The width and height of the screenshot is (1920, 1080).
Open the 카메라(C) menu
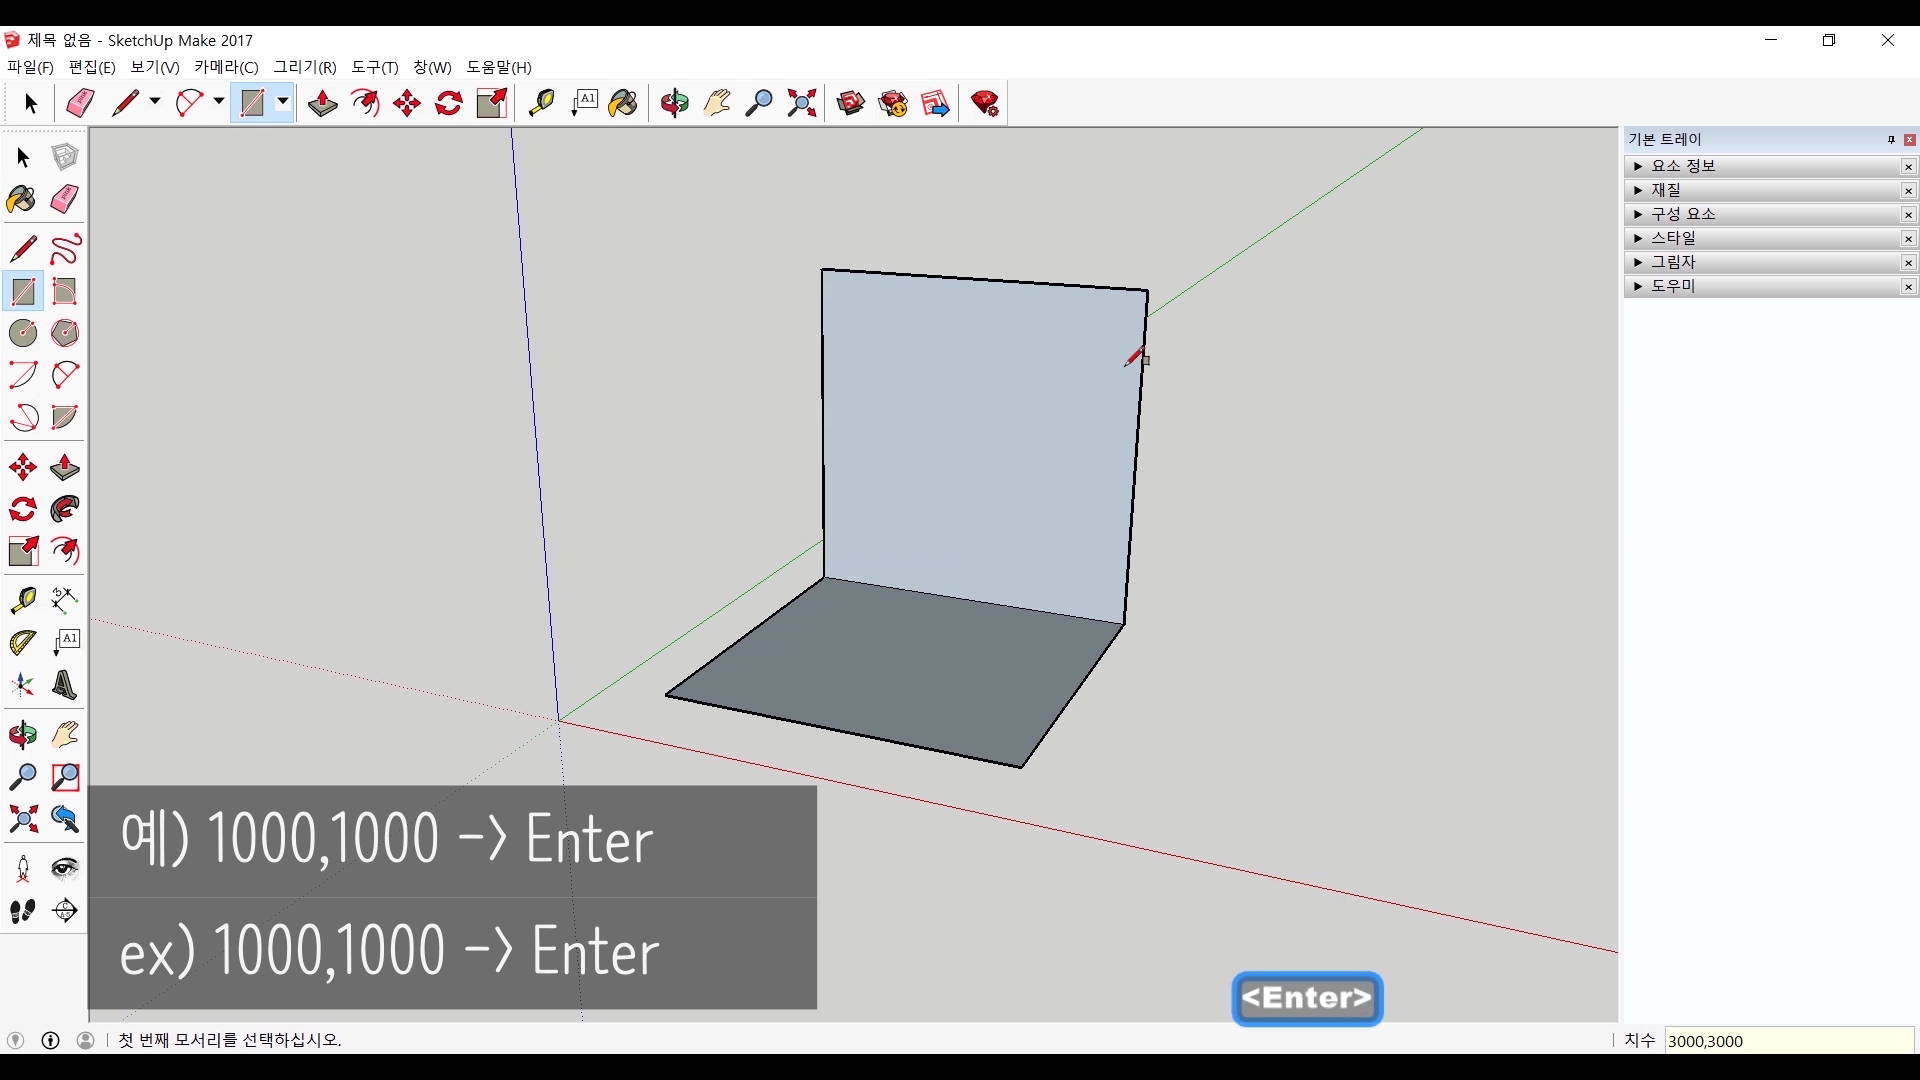226,67
